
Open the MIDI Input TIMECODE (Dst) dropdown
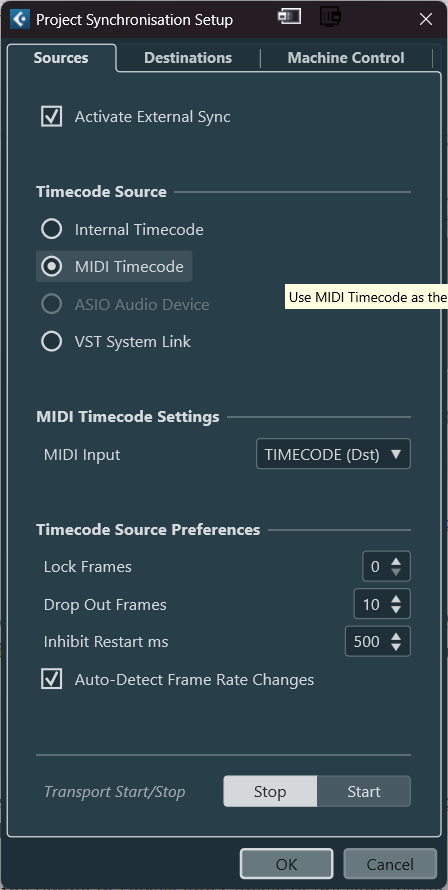(333, 454)
